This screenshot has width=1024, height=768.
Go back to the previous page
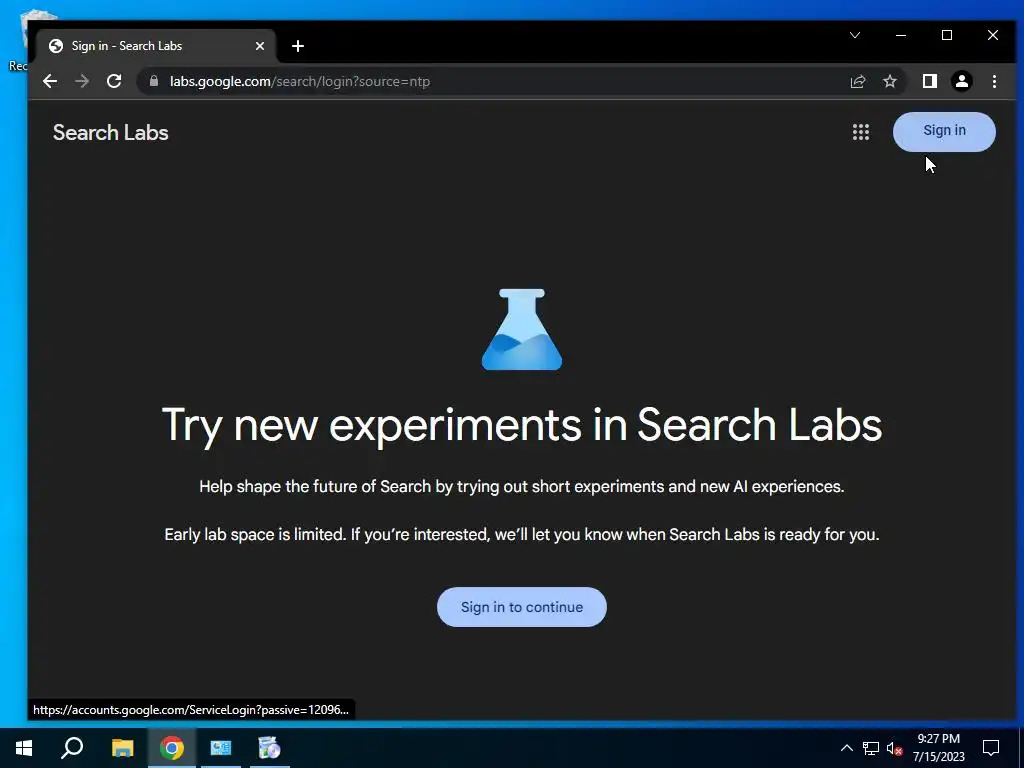(50, 81)
